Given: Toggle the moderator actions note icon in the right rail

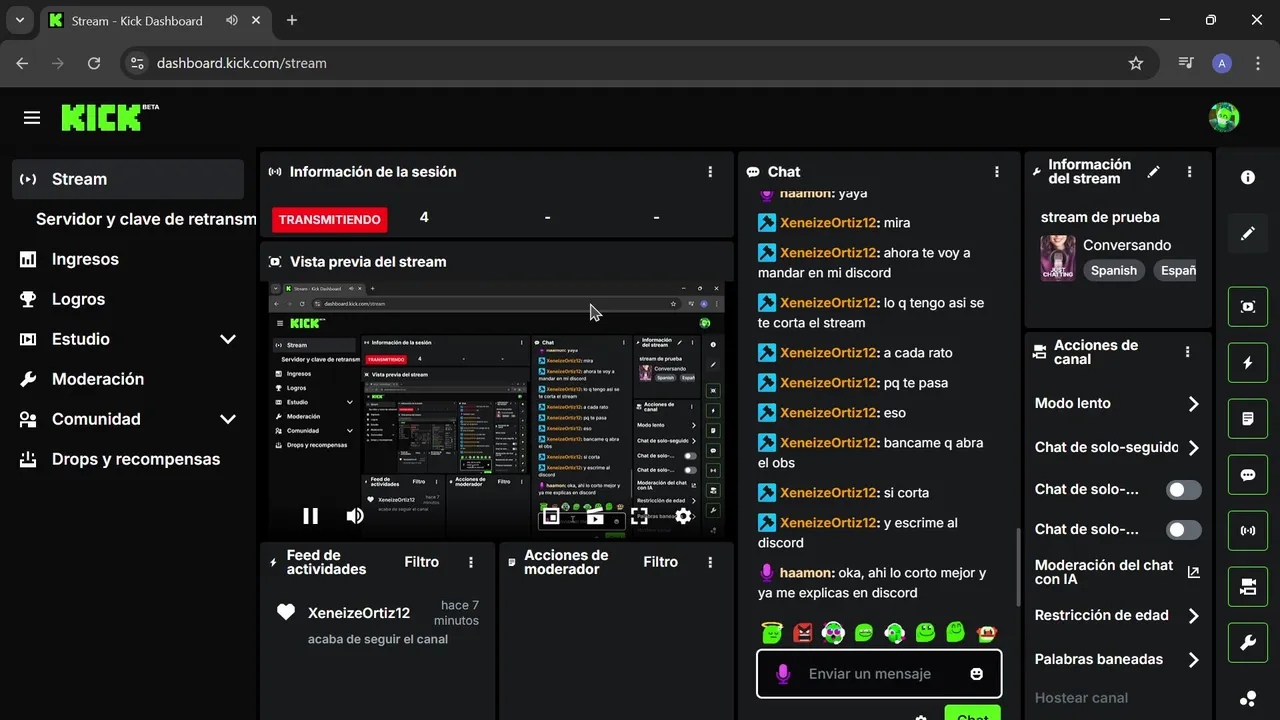Looking at the screenshot, I should point(1248,419).
